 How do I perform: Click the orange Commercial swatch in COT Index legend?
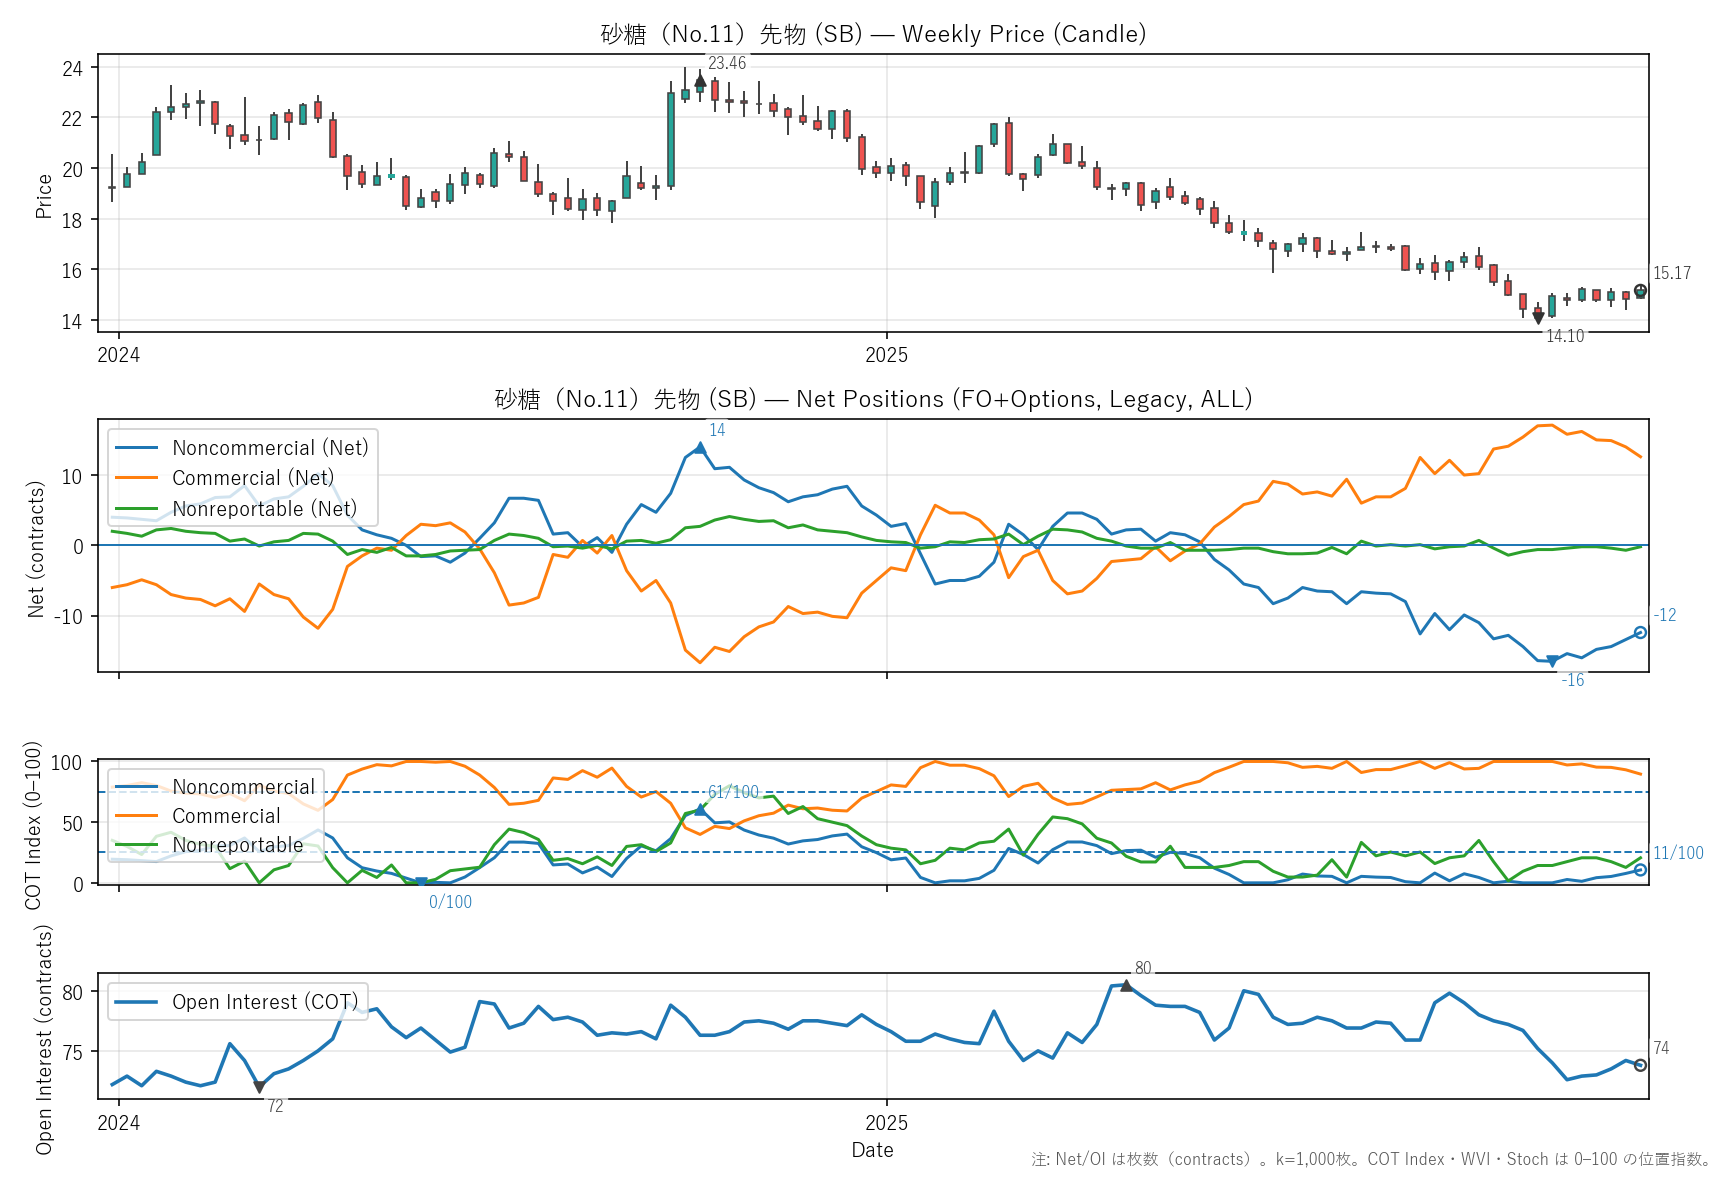(x=136, y=816)
